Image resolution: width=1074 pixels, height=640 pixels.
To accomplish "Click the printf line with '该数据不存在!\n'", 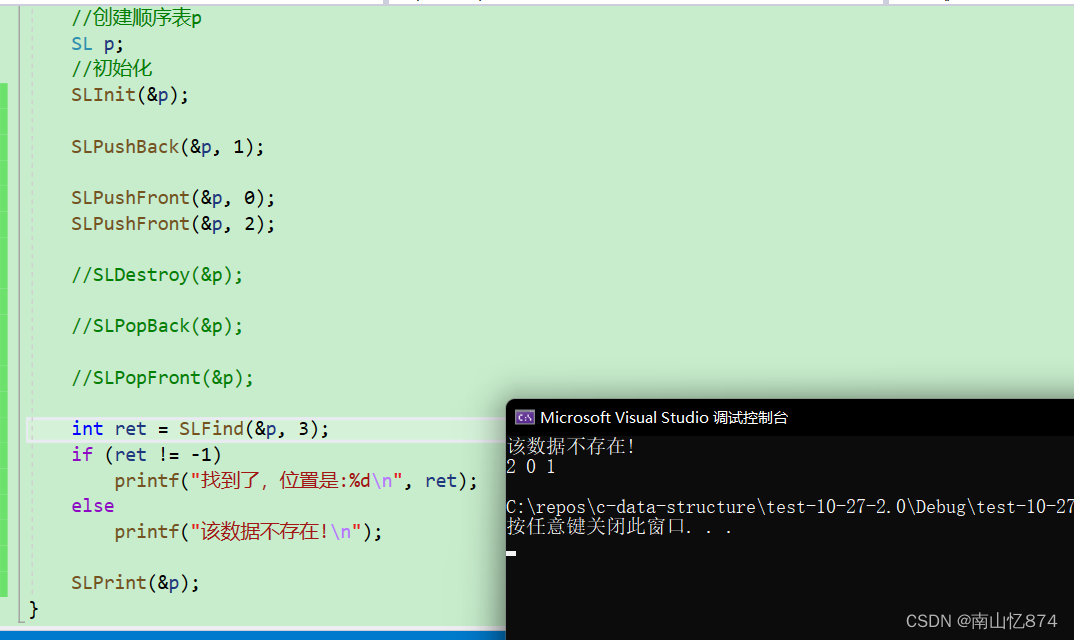I will [x=248, y=532].
